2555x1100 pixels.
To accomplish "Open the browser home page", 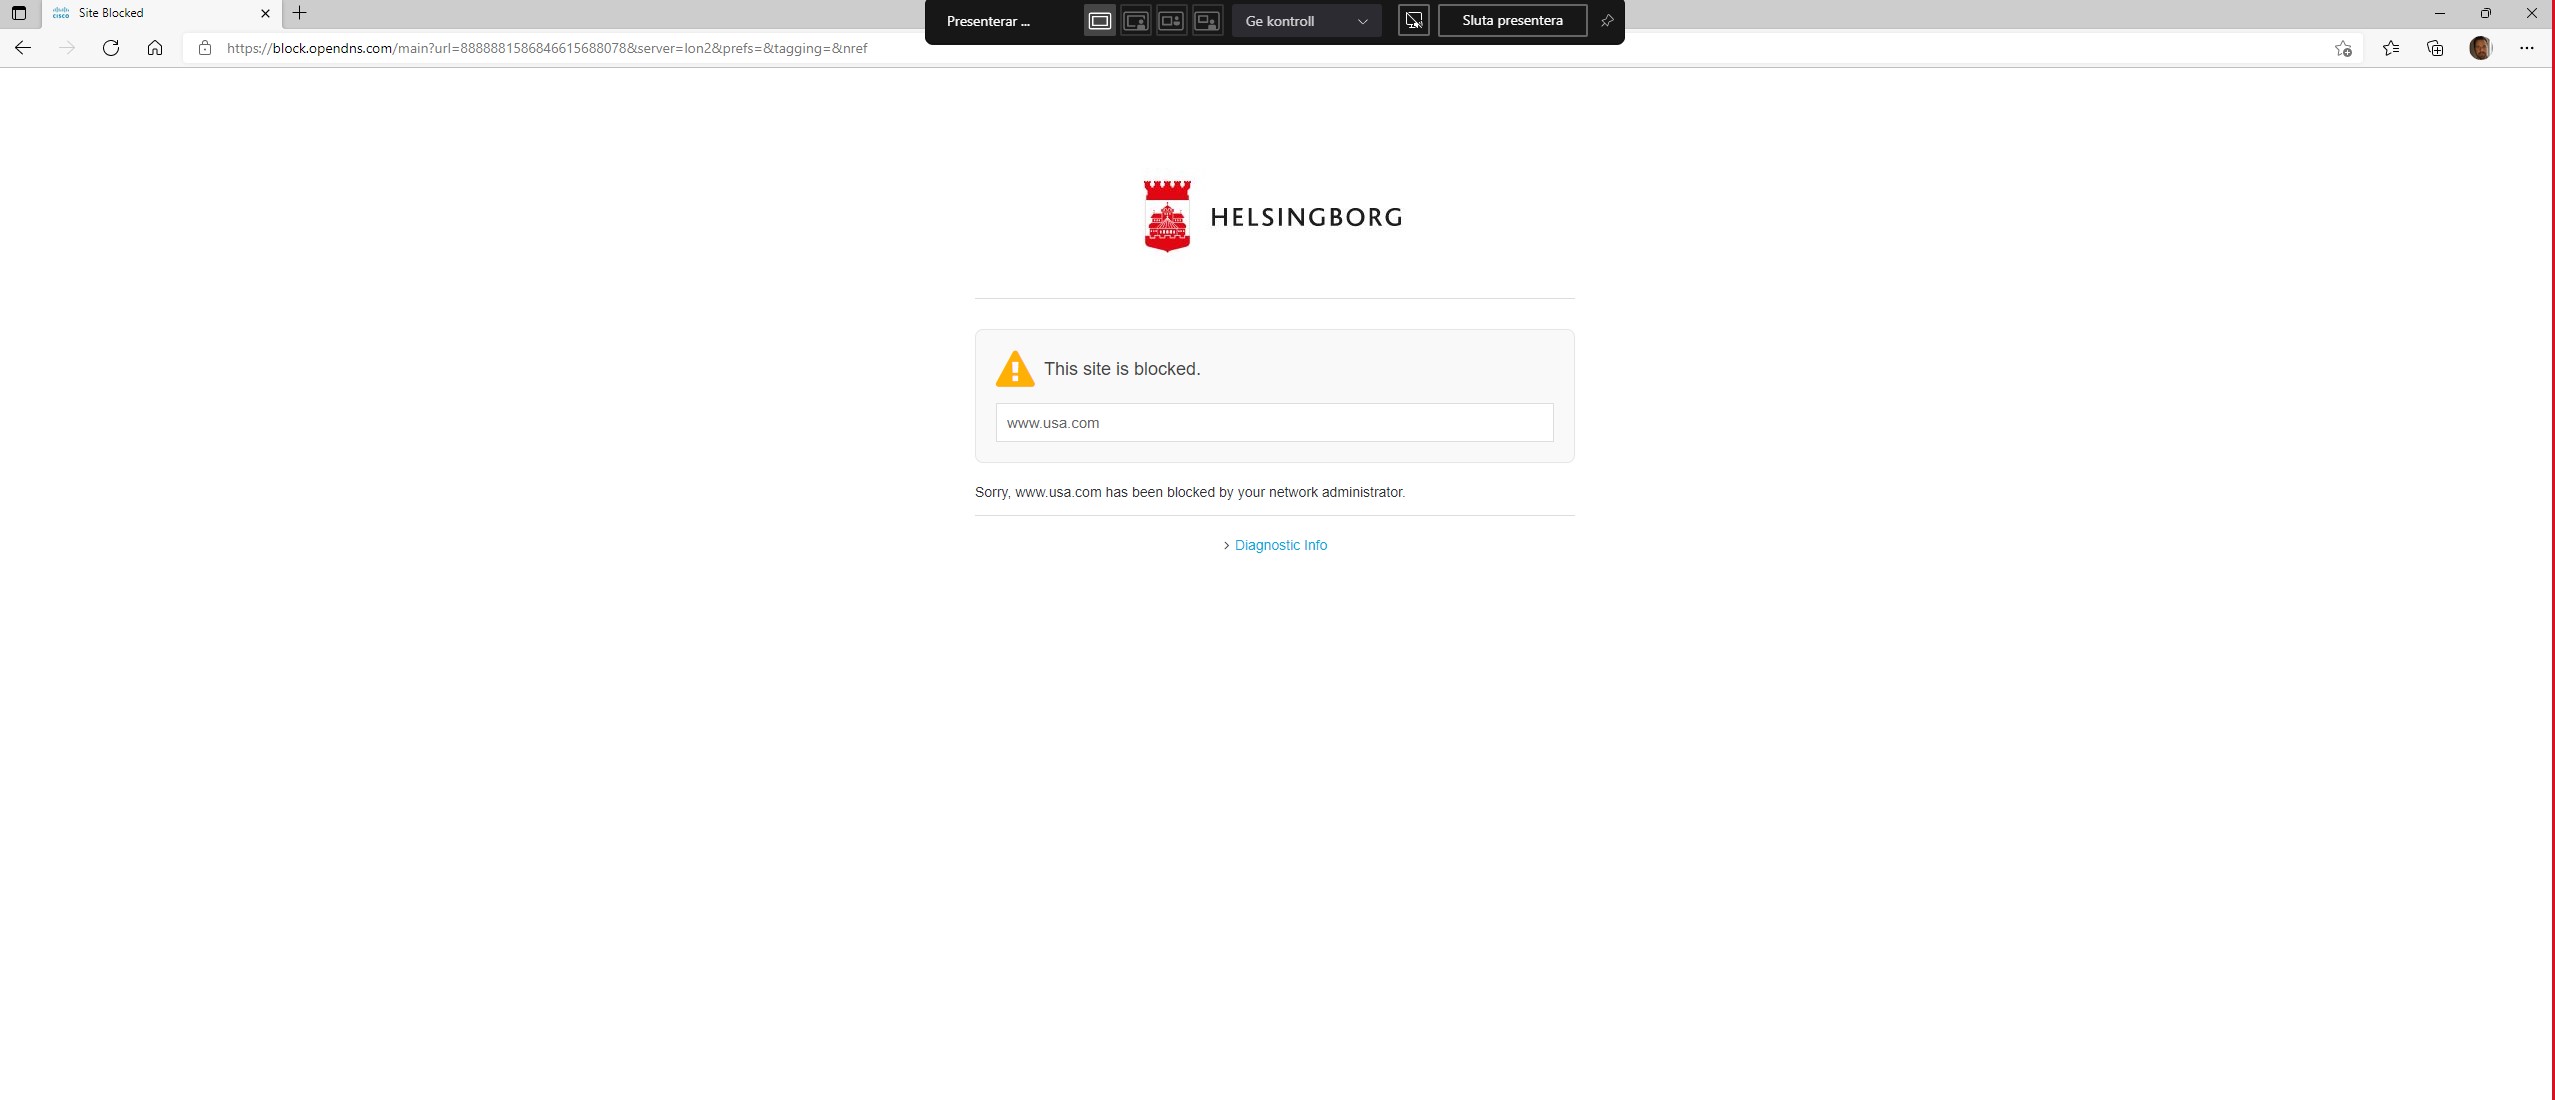I will click(155, 48).
